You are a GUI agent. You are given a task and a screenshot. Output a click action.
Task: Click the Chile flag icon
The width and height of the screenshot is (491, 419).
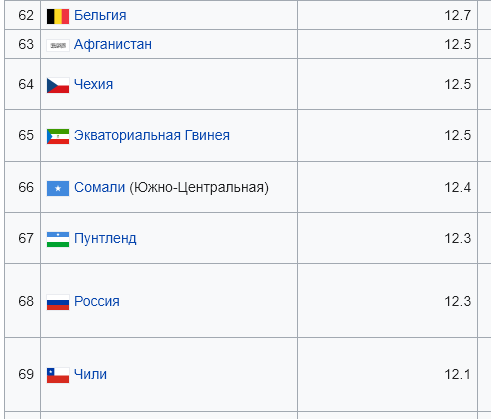(58, 375)
